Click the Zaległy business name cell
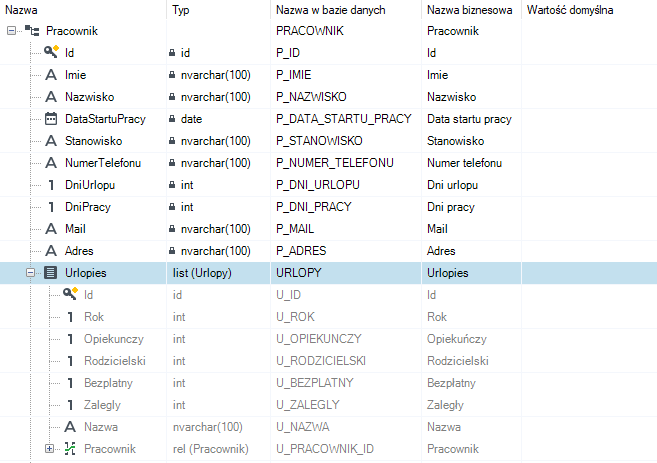 [471, 405]
